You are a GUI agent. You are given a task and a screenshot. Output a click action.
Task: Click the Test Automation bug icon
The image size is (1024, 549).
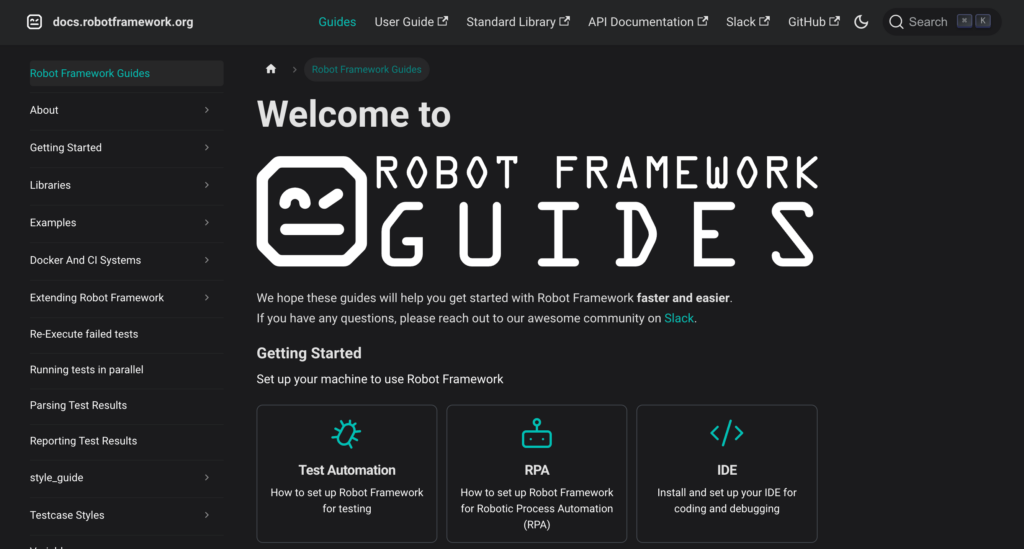click(346, 433)
